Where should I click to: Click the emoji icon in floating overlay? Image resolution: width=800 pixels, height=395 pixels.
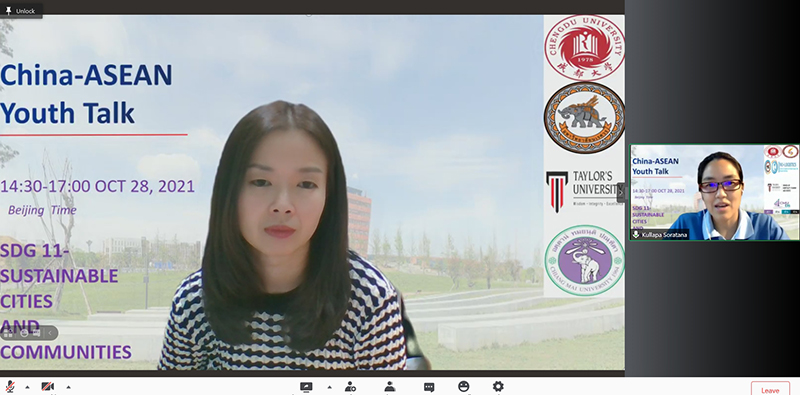pyautogui.click(x=23, y=333)
